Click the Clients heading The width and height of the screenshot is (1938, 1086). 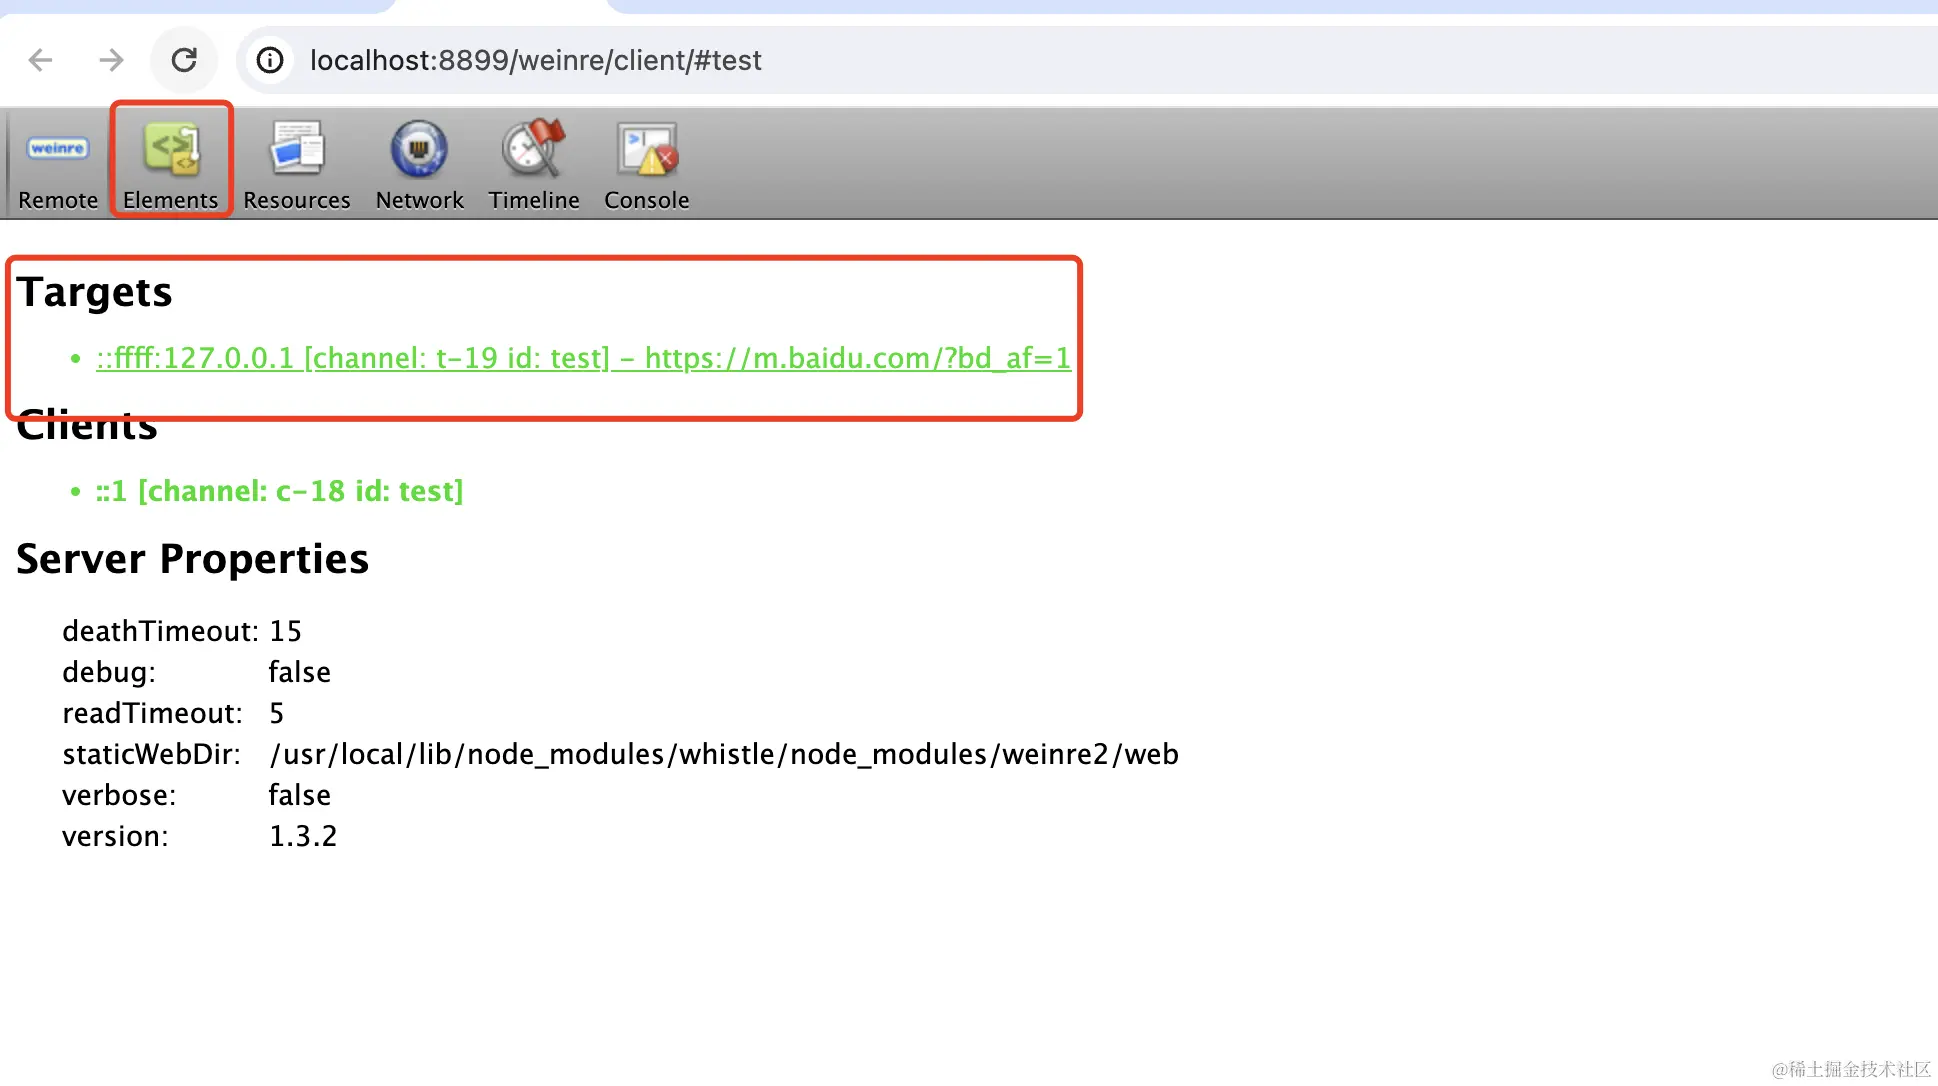87,428
